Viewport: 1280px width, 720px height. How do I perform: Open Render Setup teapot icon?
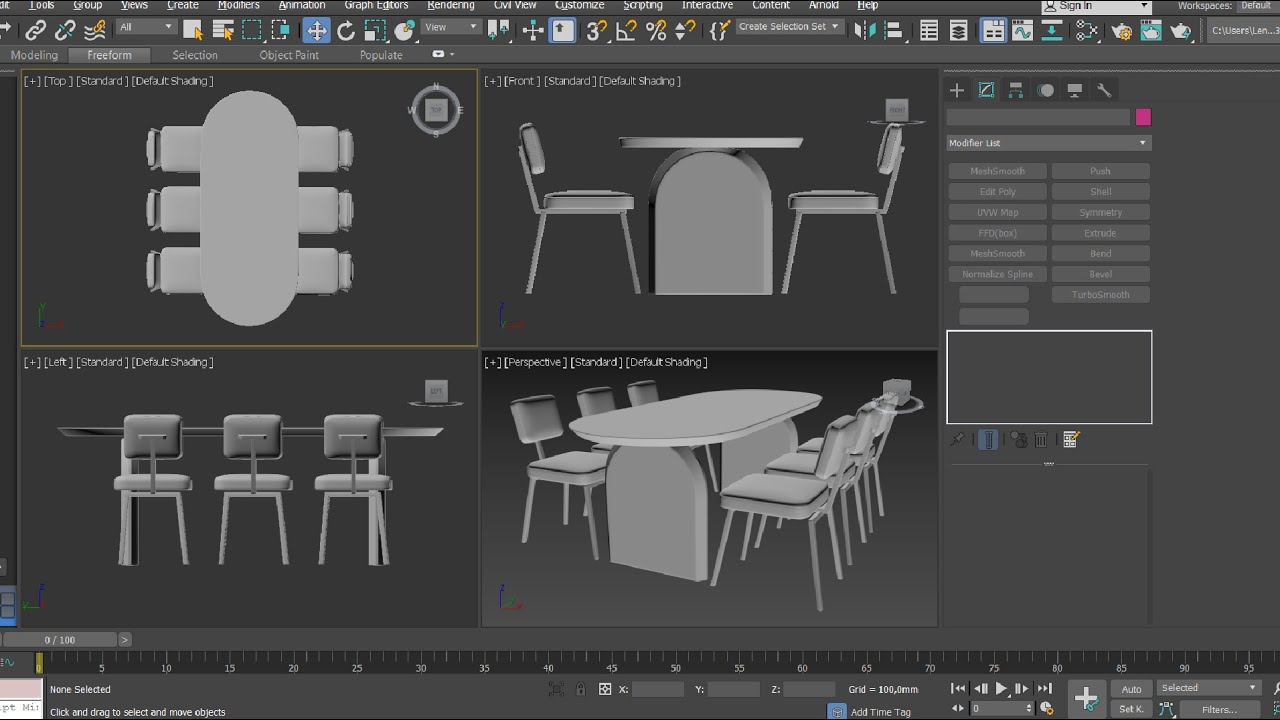coord(1122,31)
